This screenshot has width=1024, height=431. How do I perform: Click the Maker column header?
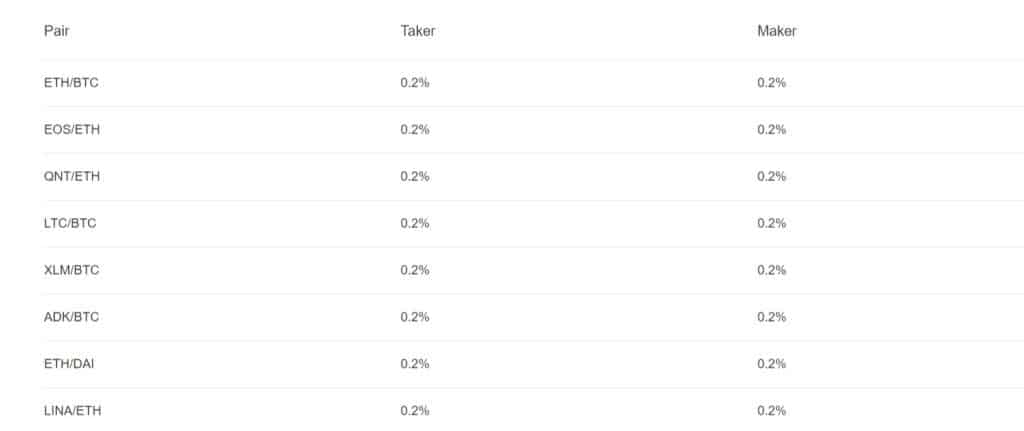click(x=776, y=31)
